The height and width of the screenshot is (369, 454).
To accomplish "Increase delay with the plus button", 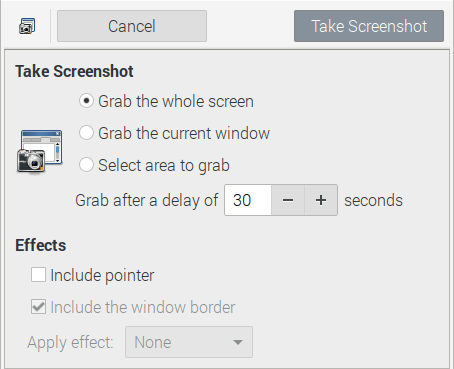I will [x=321, y=200].
